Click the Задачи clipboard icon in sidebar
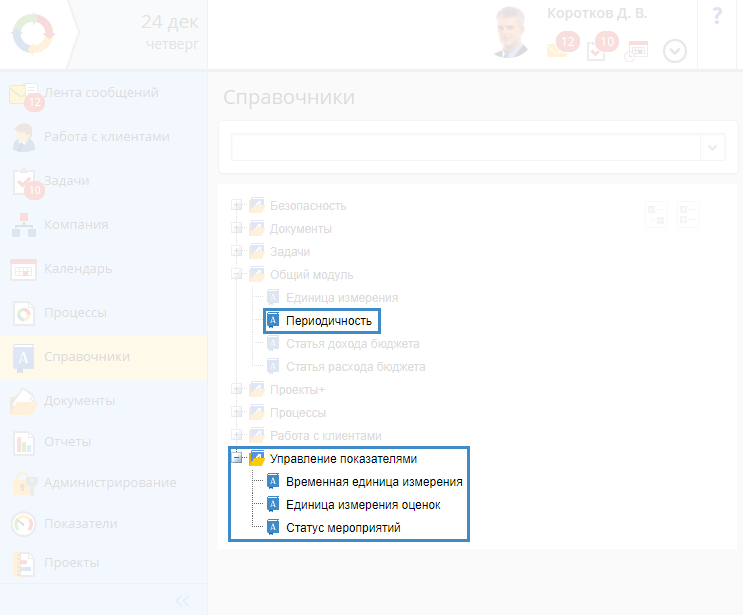The width and height of the screenshot is (743, 615). point(24,181)
